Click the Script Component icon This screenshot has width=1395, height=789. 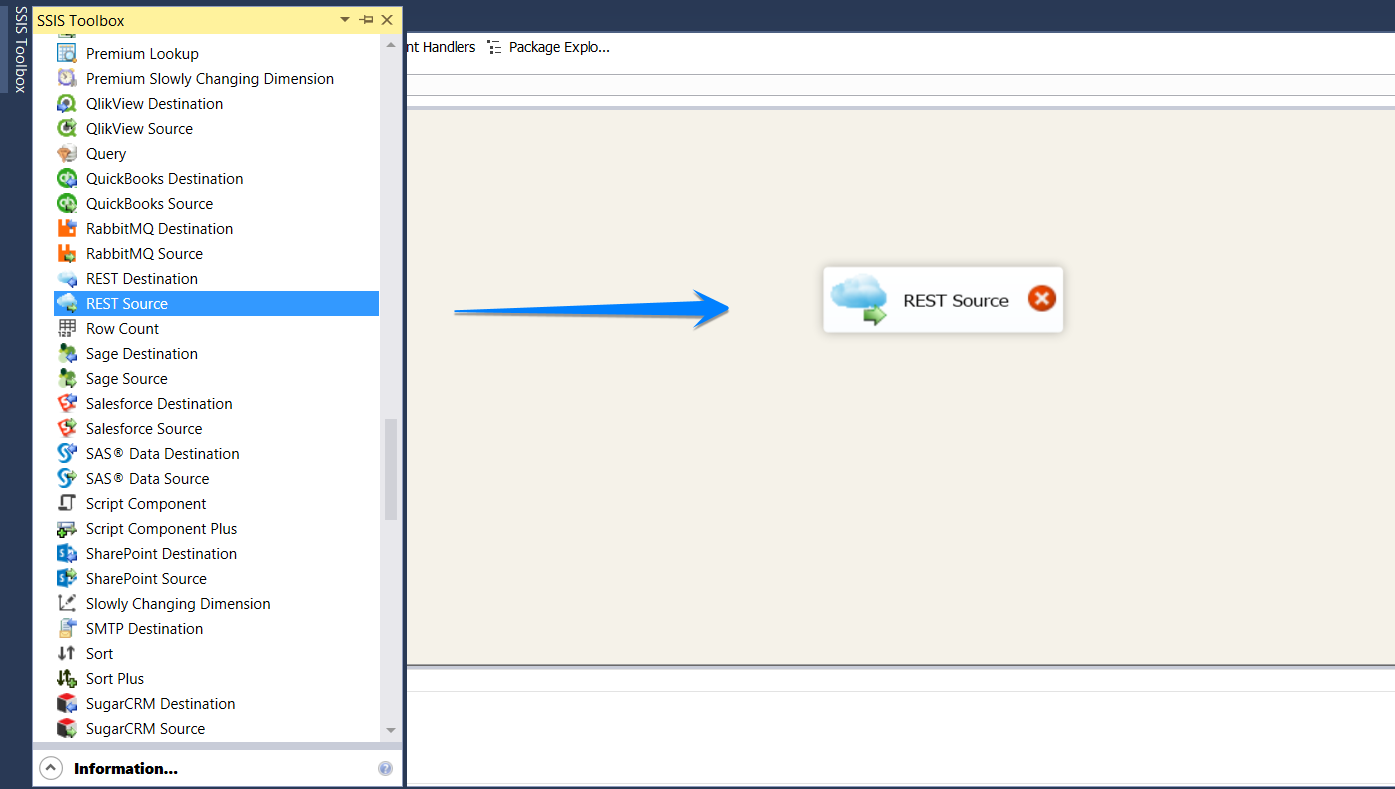(67, 504)
